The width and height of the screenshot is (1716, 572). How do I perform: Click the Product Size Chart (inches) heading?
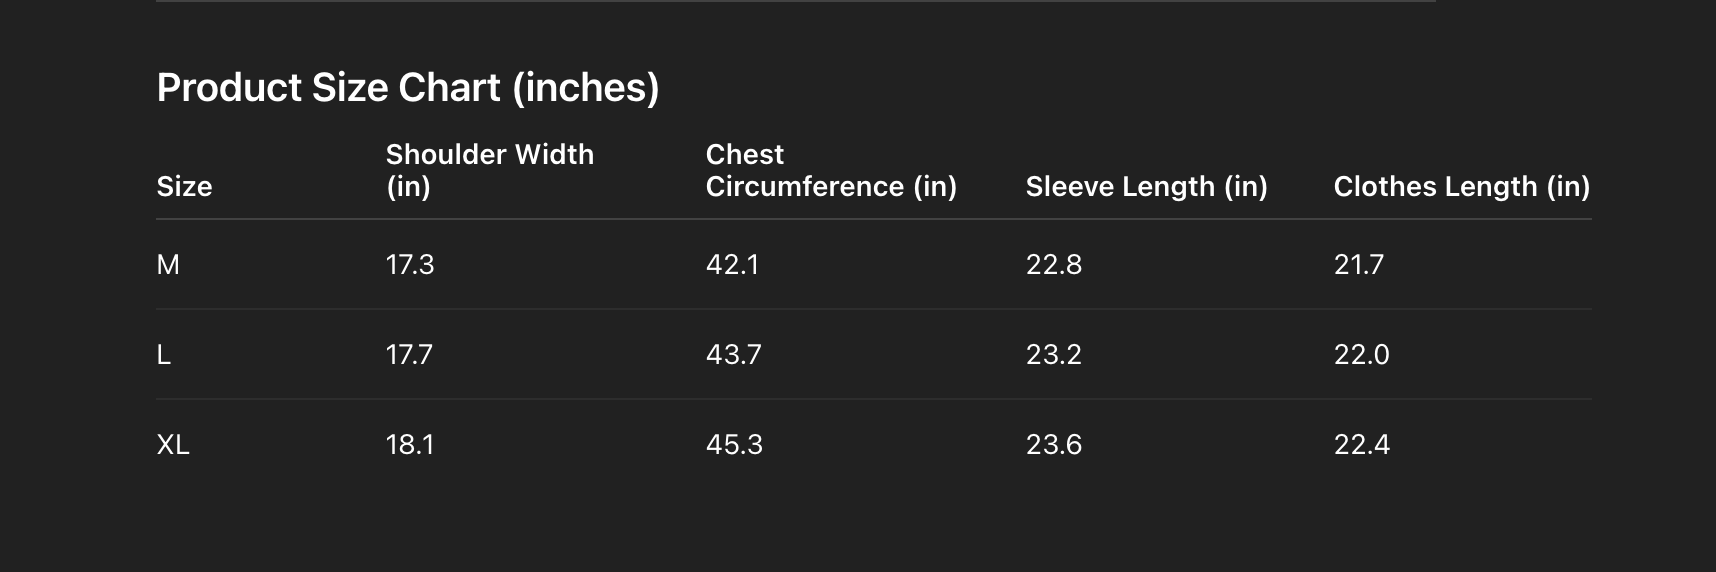point(408,88)
